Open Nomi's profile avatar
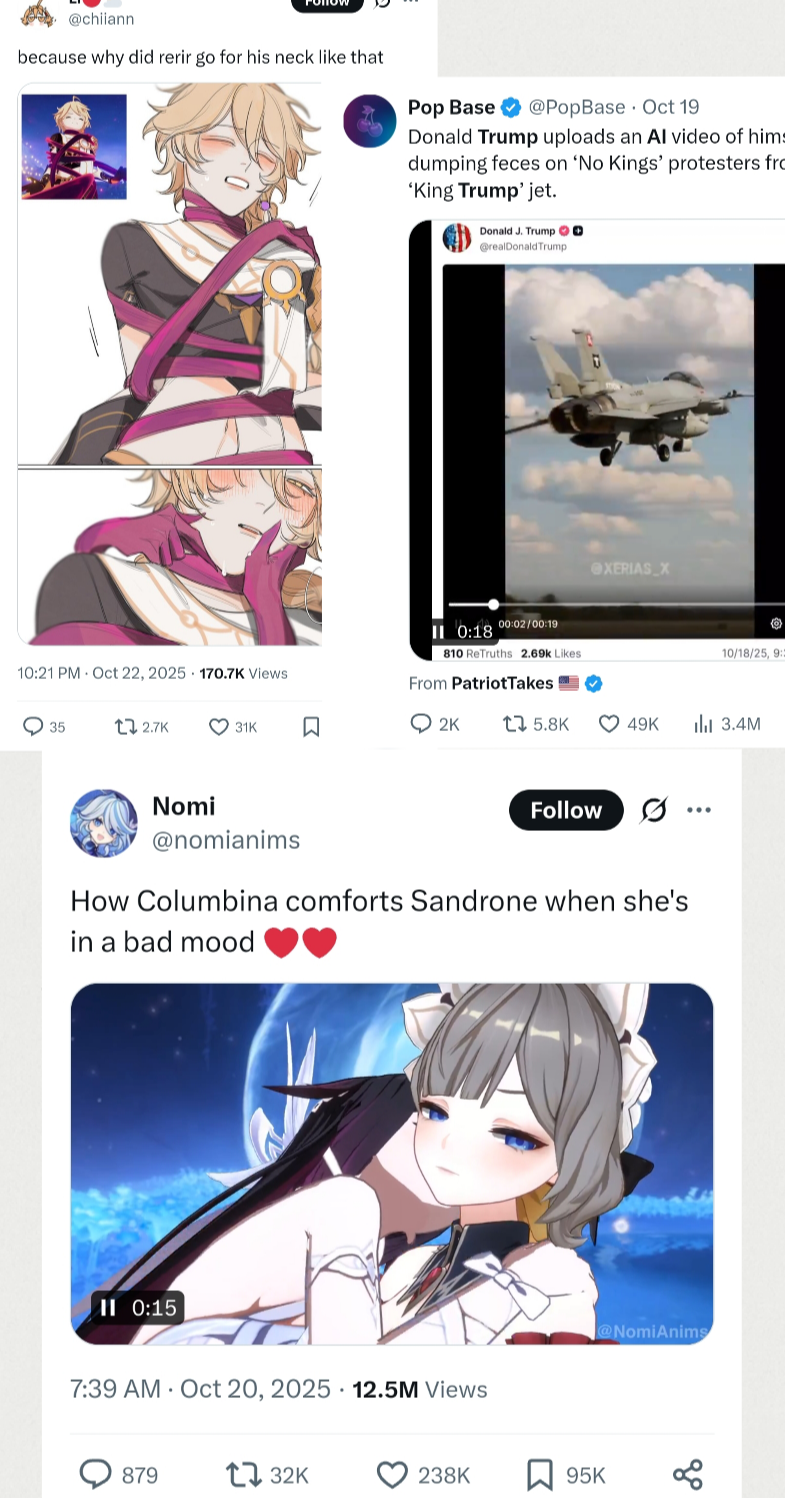The image size is (785, 1498). click(104, 823)
